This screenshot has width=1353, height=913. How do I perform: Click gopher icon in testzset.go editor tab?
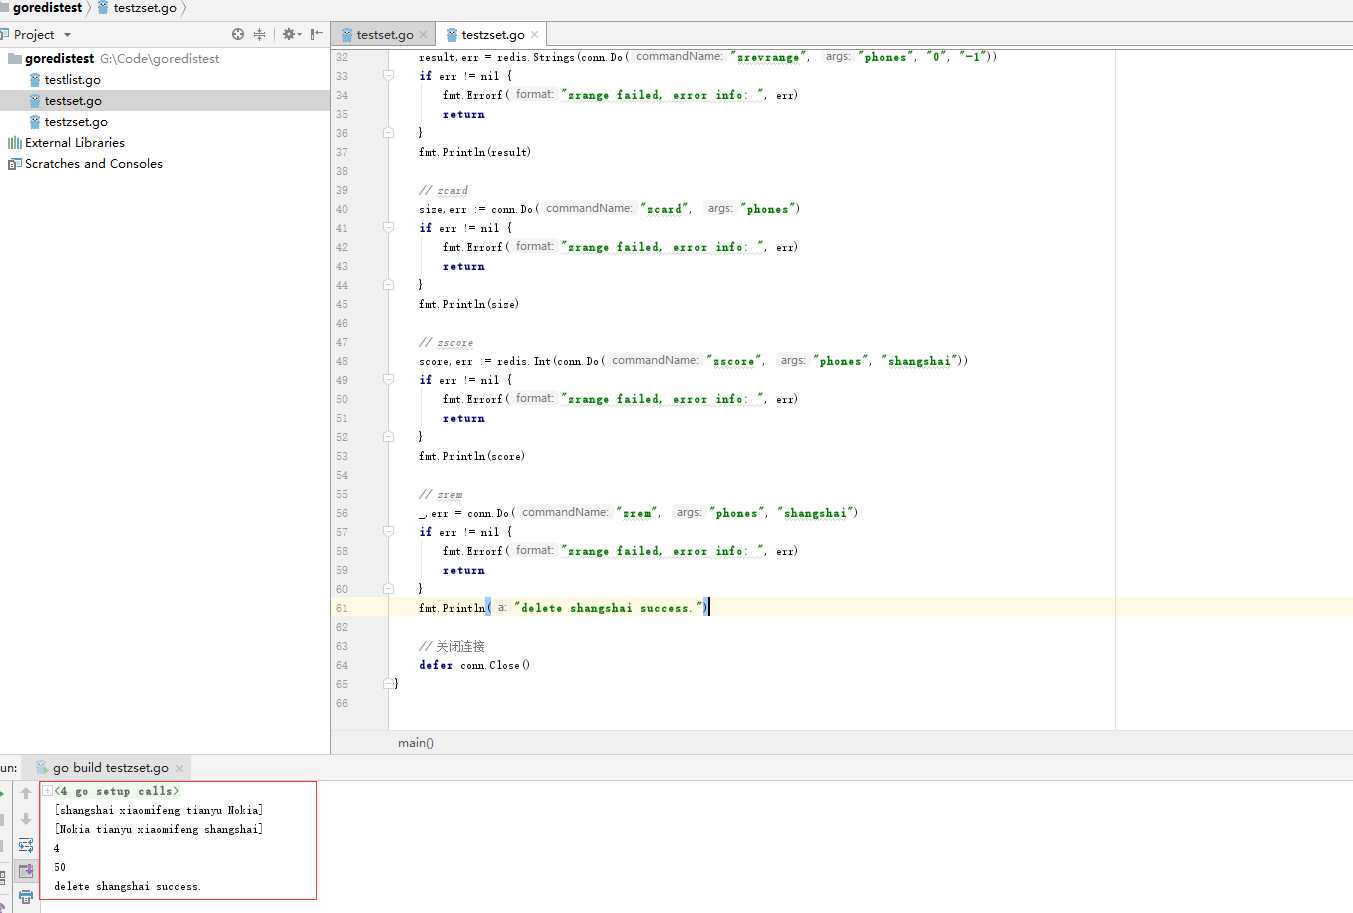pos(452,35)
